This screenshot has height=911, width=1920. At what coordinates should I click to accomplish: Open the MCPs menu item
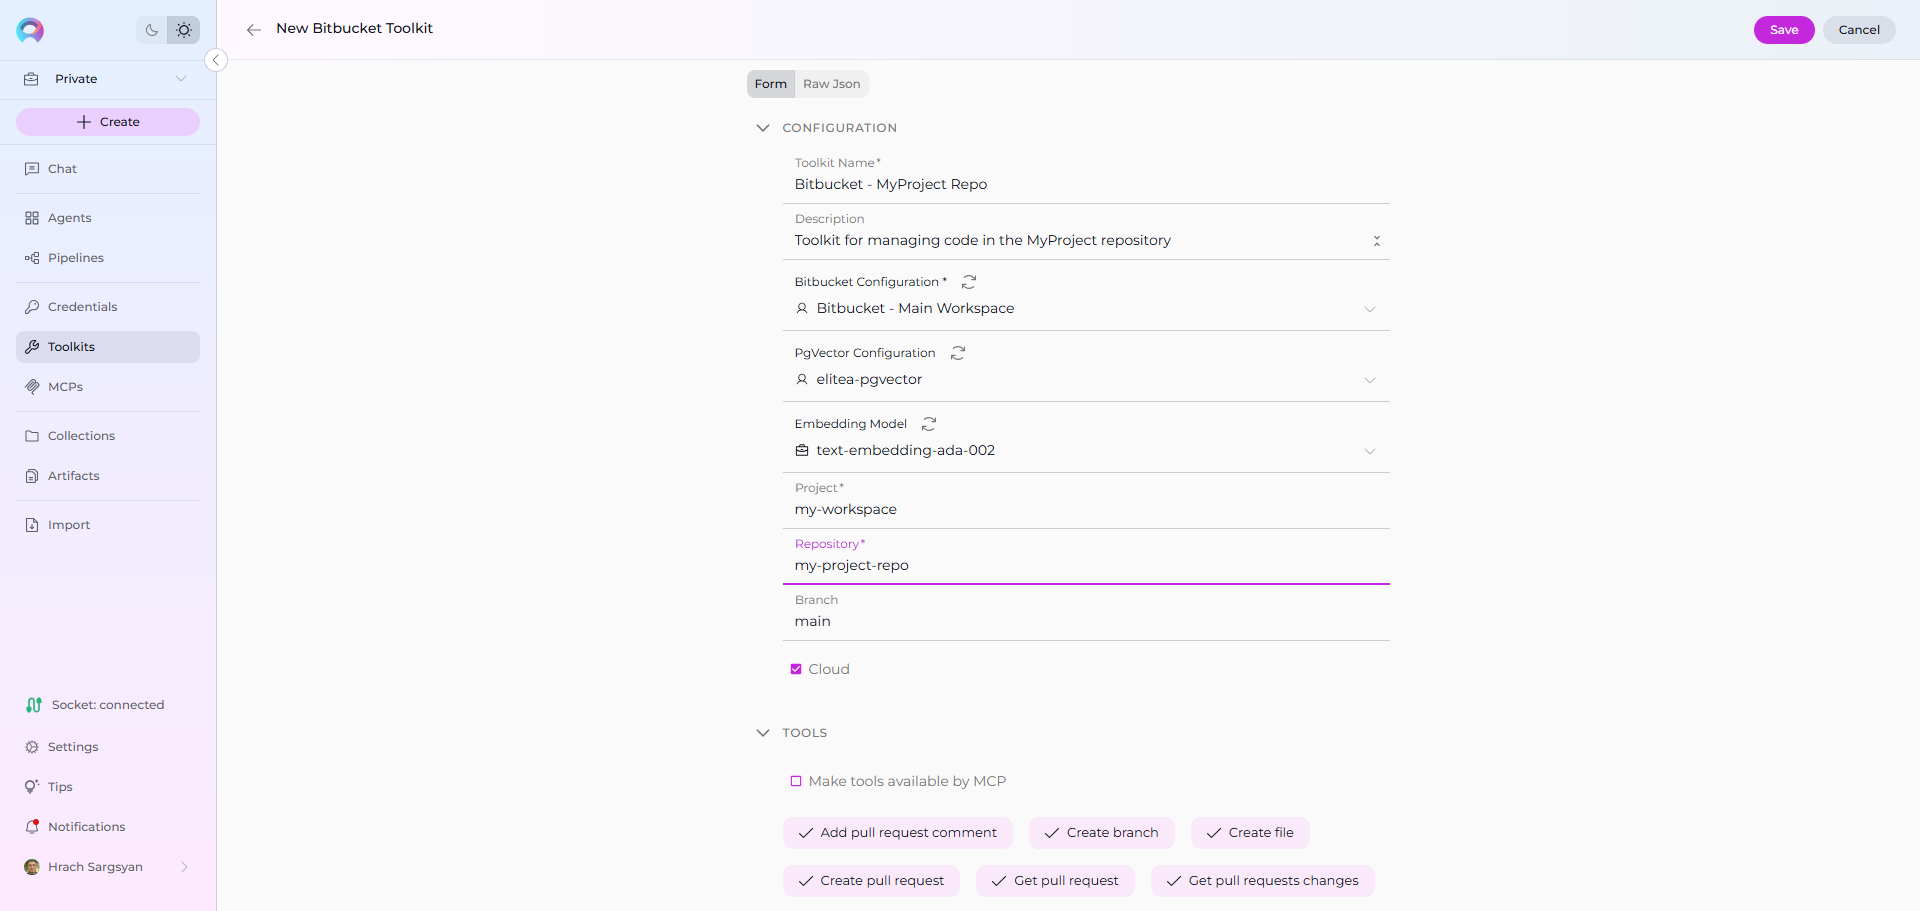pyautogui.click(x=65, y=387)
